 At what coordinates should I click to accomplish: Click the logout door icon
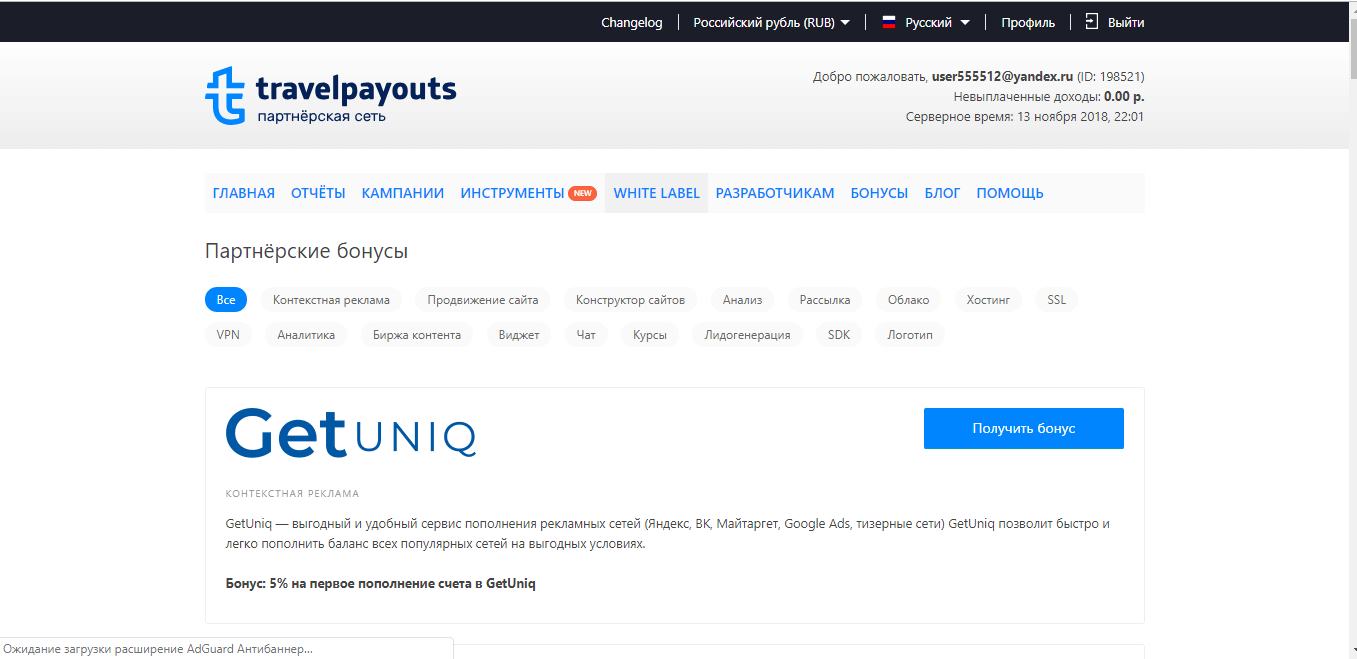point(1091,22)
